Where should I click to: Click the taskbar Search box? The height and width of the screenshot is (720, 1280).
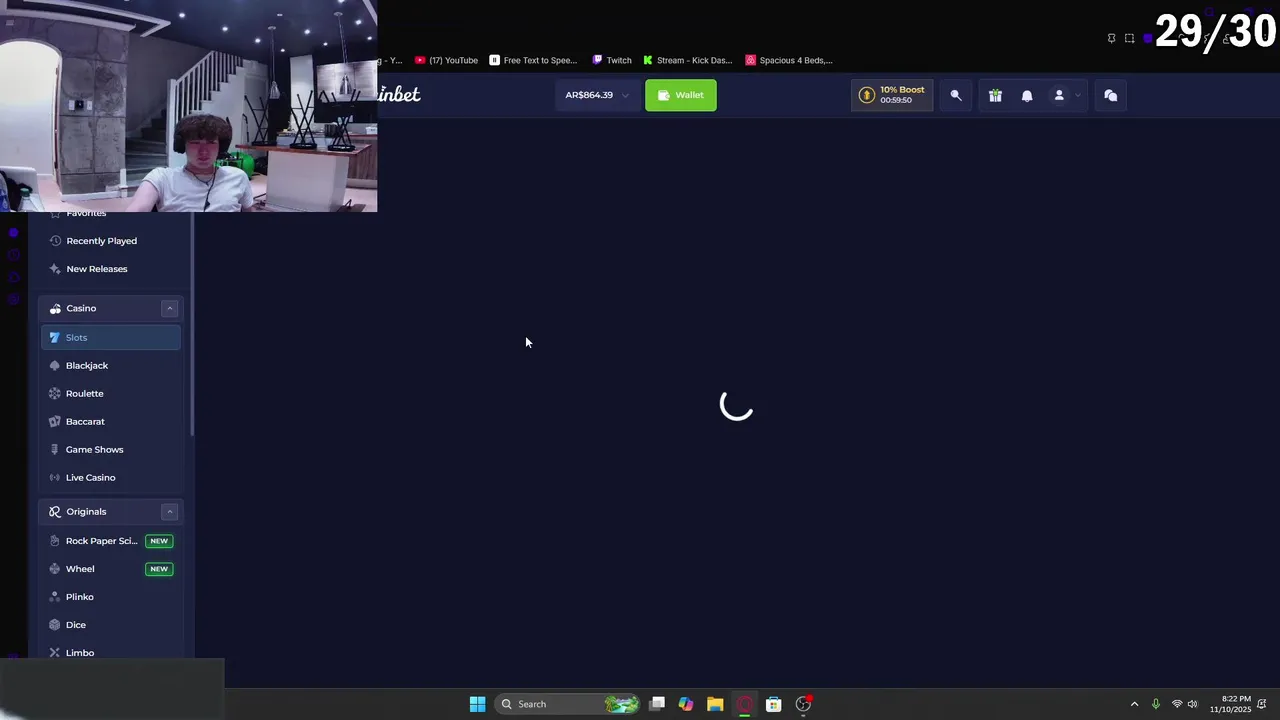pyautogui.click(x=567, y=704)
